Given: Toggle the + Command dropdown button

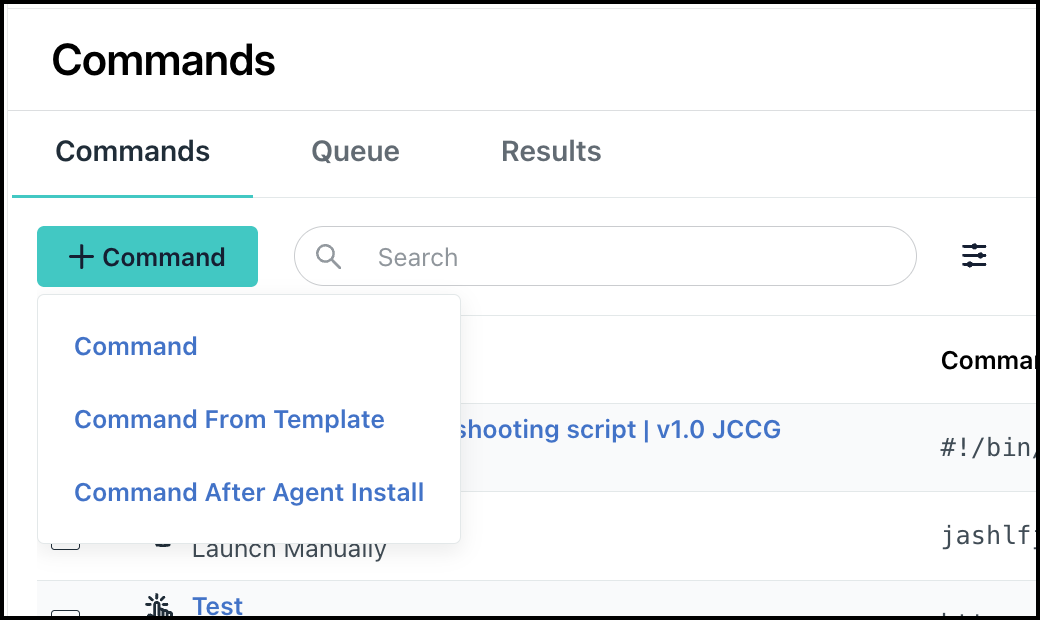Looking at the screenshot, I should click(x=147, y=257).
